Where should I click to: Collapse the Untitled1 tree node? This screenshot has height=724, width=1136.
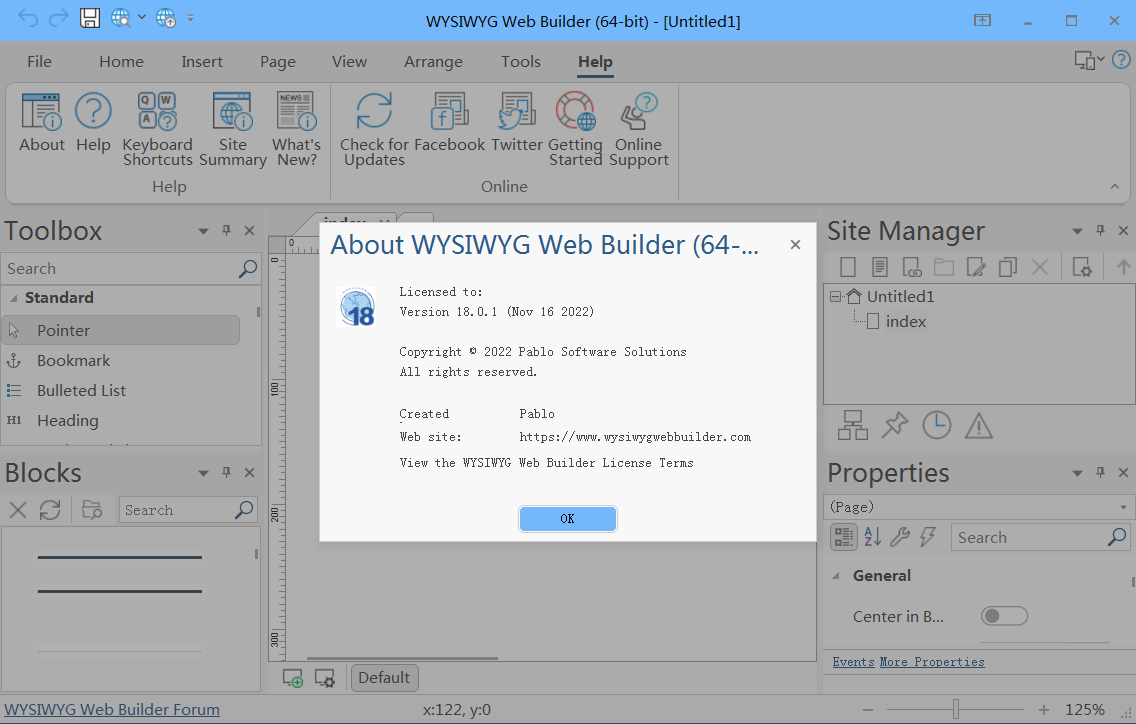pos(835,296)
